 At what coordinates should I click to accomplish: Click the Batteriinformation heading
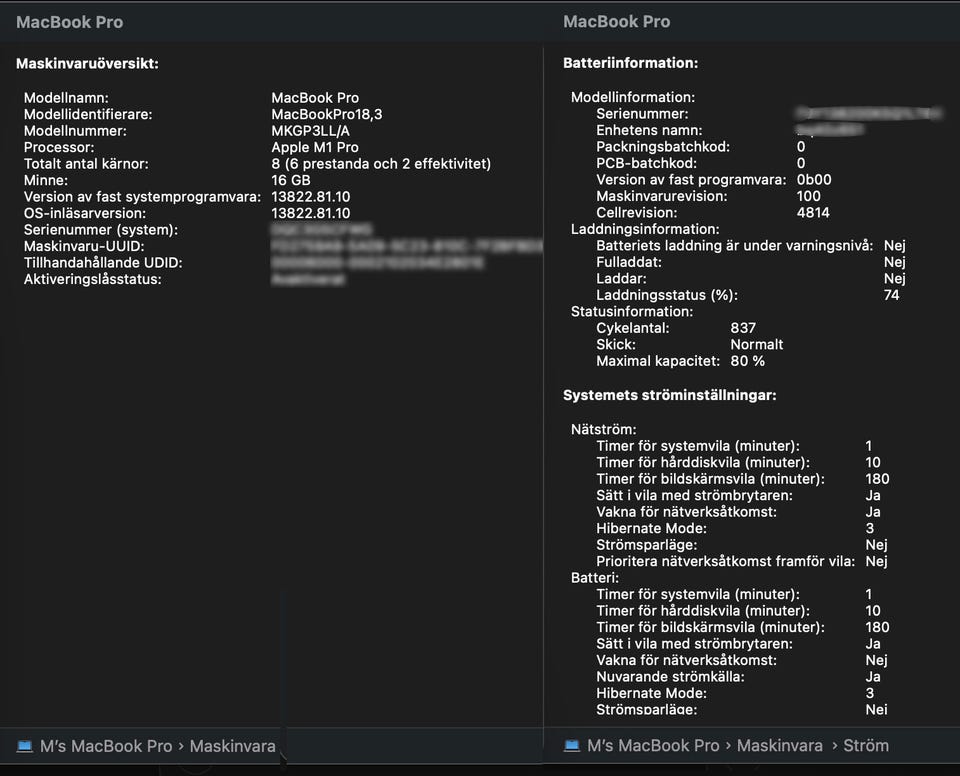click(x=630, y=63)
